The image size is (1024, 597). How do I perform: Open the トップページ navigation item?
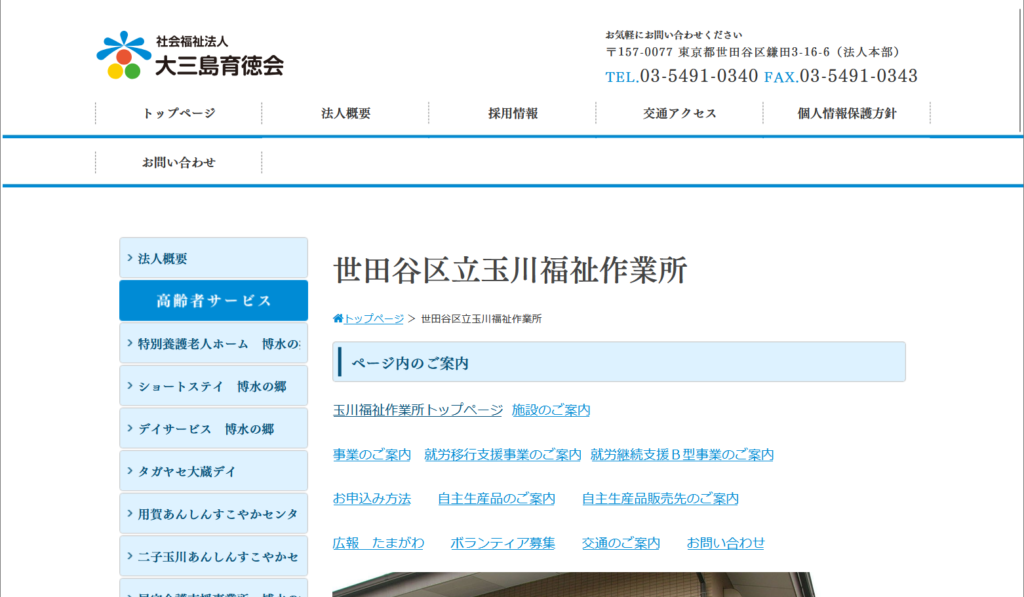click(178, 113)
